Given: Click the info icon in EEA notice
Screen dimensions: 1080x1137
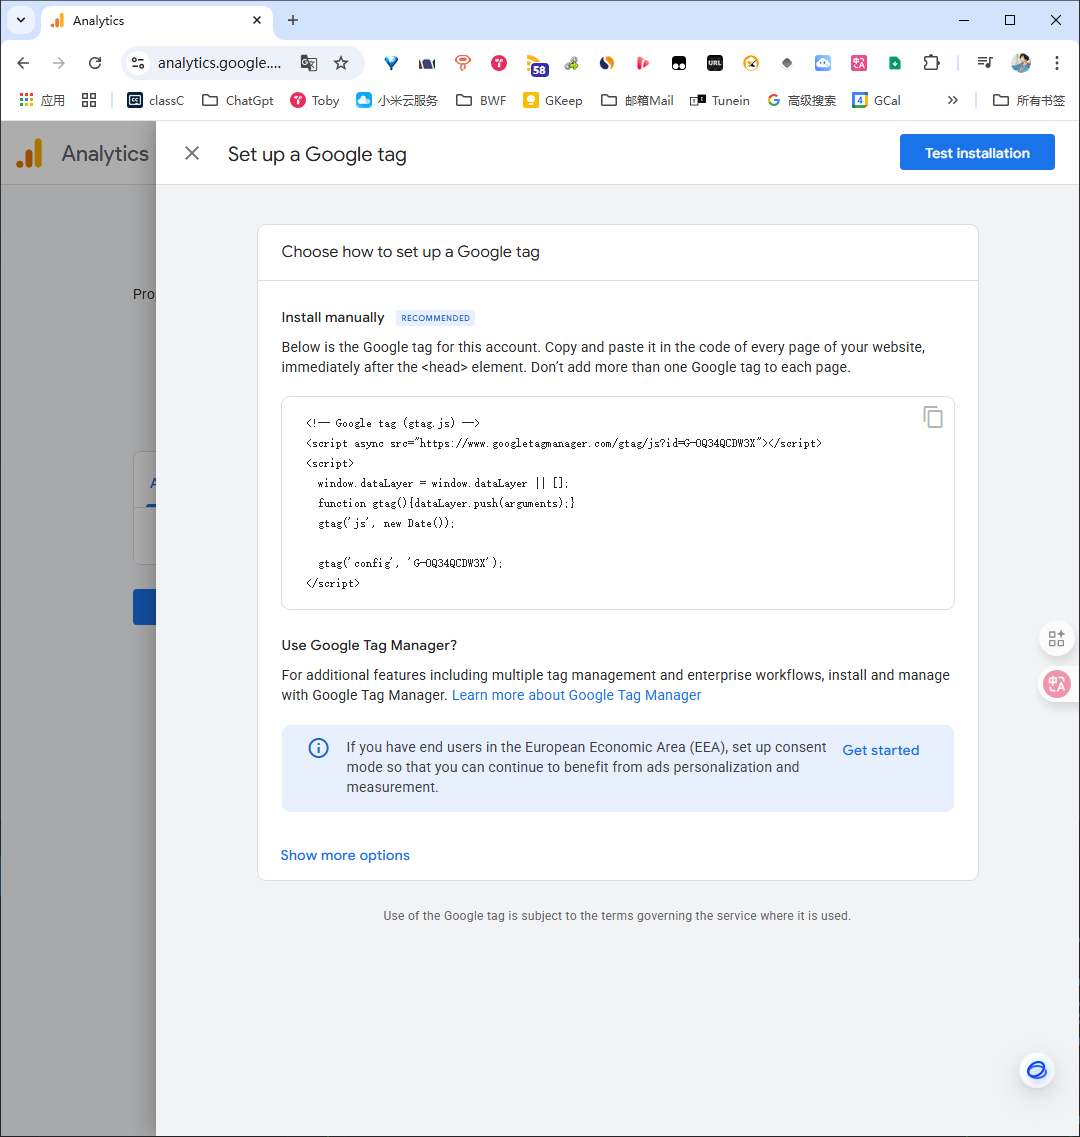Looking at the screenshot, I should pyautogui.click(x=318, y=748).
